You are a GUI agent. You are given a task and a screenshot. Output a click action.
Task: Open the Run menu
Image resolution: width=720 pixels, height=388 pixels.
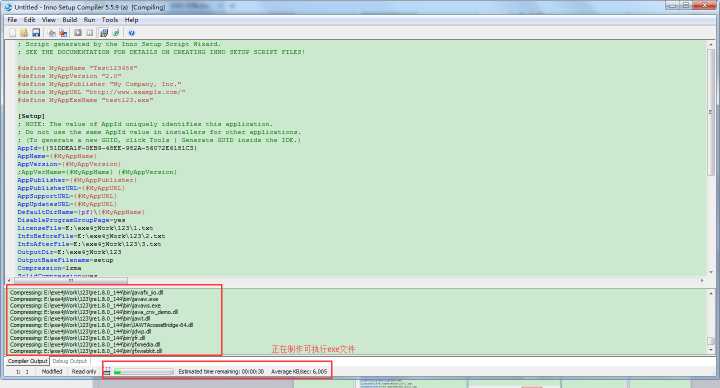click(90, 20)
